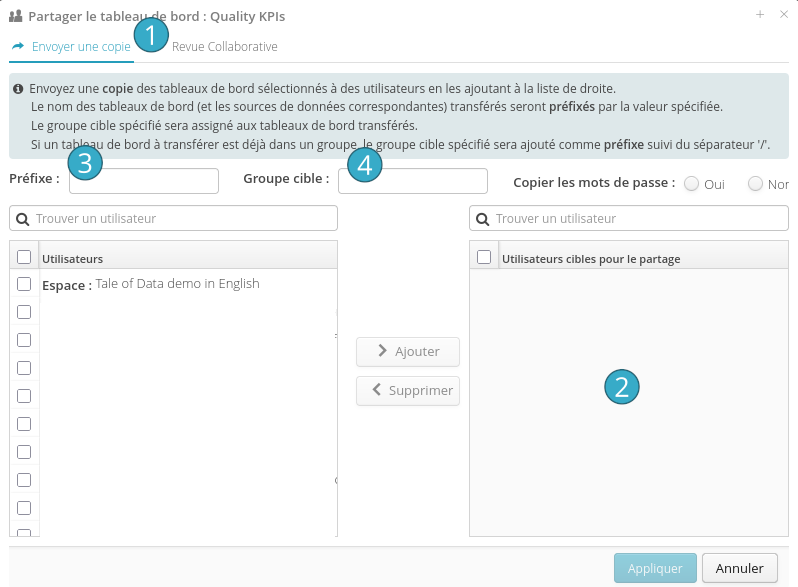Select Oui for copying passwords
The width and height of the screenshot is (798, 587).
tap(691, 184)
